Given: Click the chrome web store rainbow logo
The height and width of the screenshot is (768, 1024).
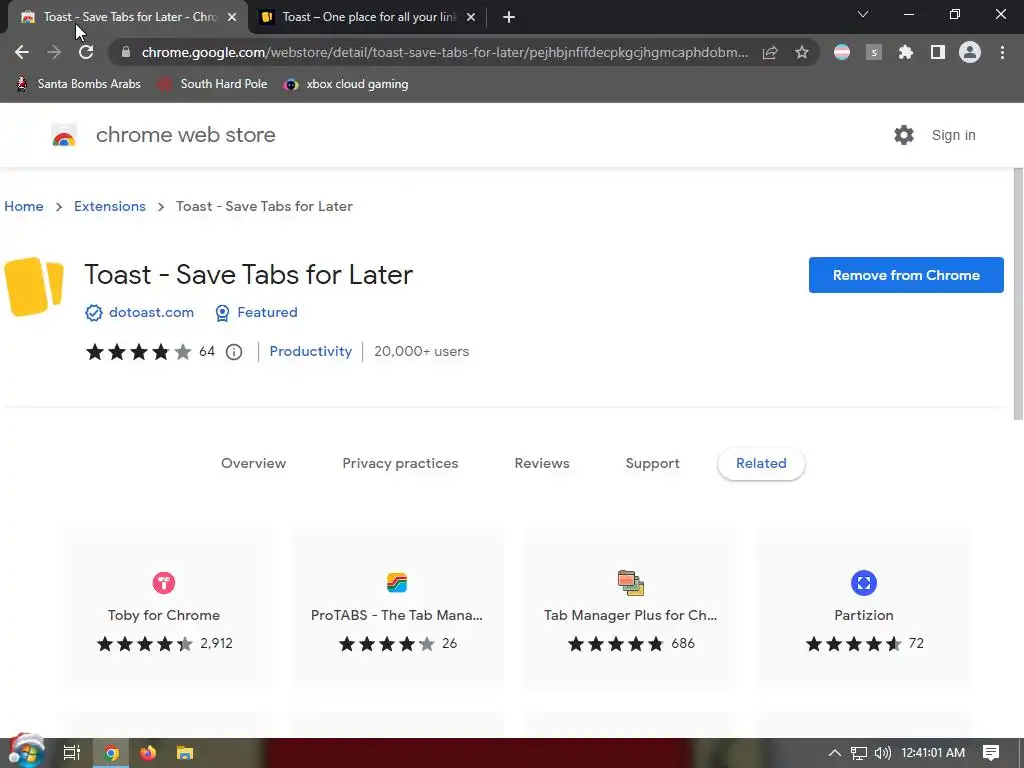Looking at the screenshot, I should (64, 135).
